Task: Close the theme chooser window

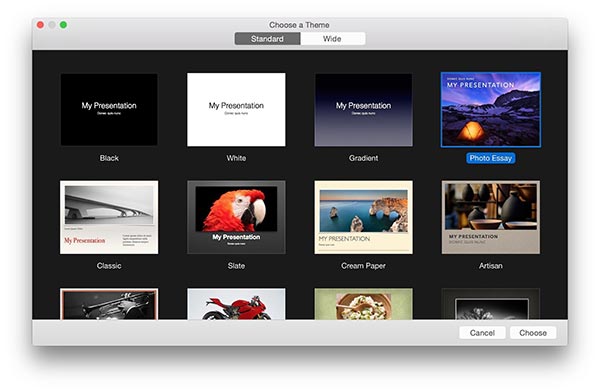Action: (40, 25)
